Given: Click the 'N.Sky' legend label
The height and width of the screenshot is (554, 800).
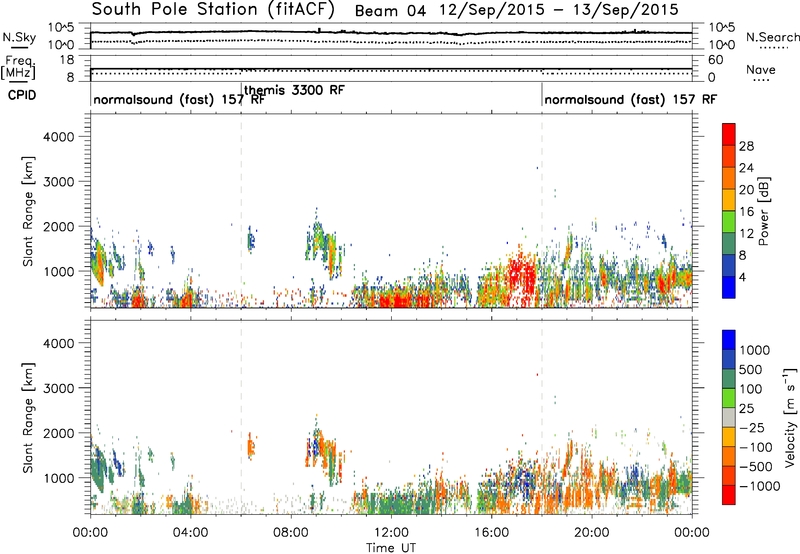Looking at the screenshot, I should coord(19,37).
